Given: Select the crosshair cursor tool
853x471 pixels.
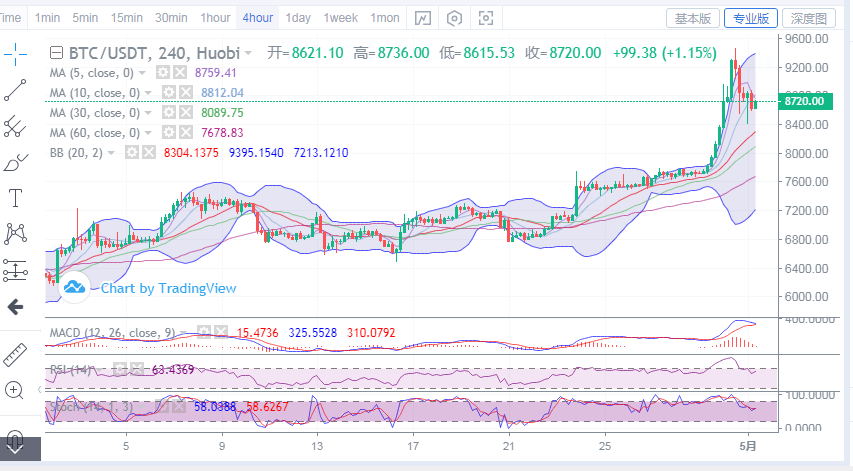Looking at the screenshot, I should click(15, 54).
